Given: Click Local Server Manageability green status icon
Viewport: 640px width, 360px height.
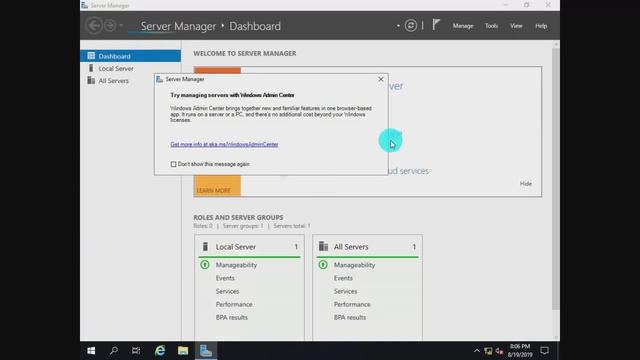Looking at the screenshot, I should [205, 265].
